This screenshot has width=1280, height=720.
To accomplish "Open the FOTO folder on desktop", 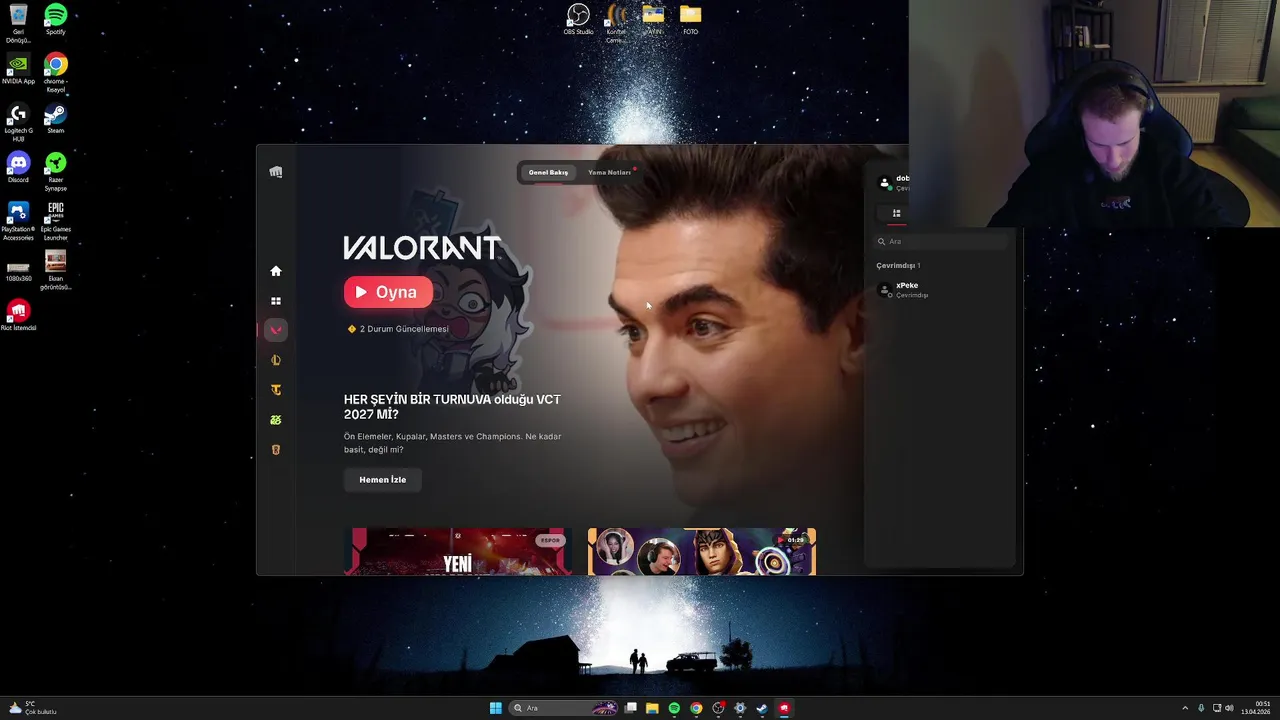I will (690, 20).
